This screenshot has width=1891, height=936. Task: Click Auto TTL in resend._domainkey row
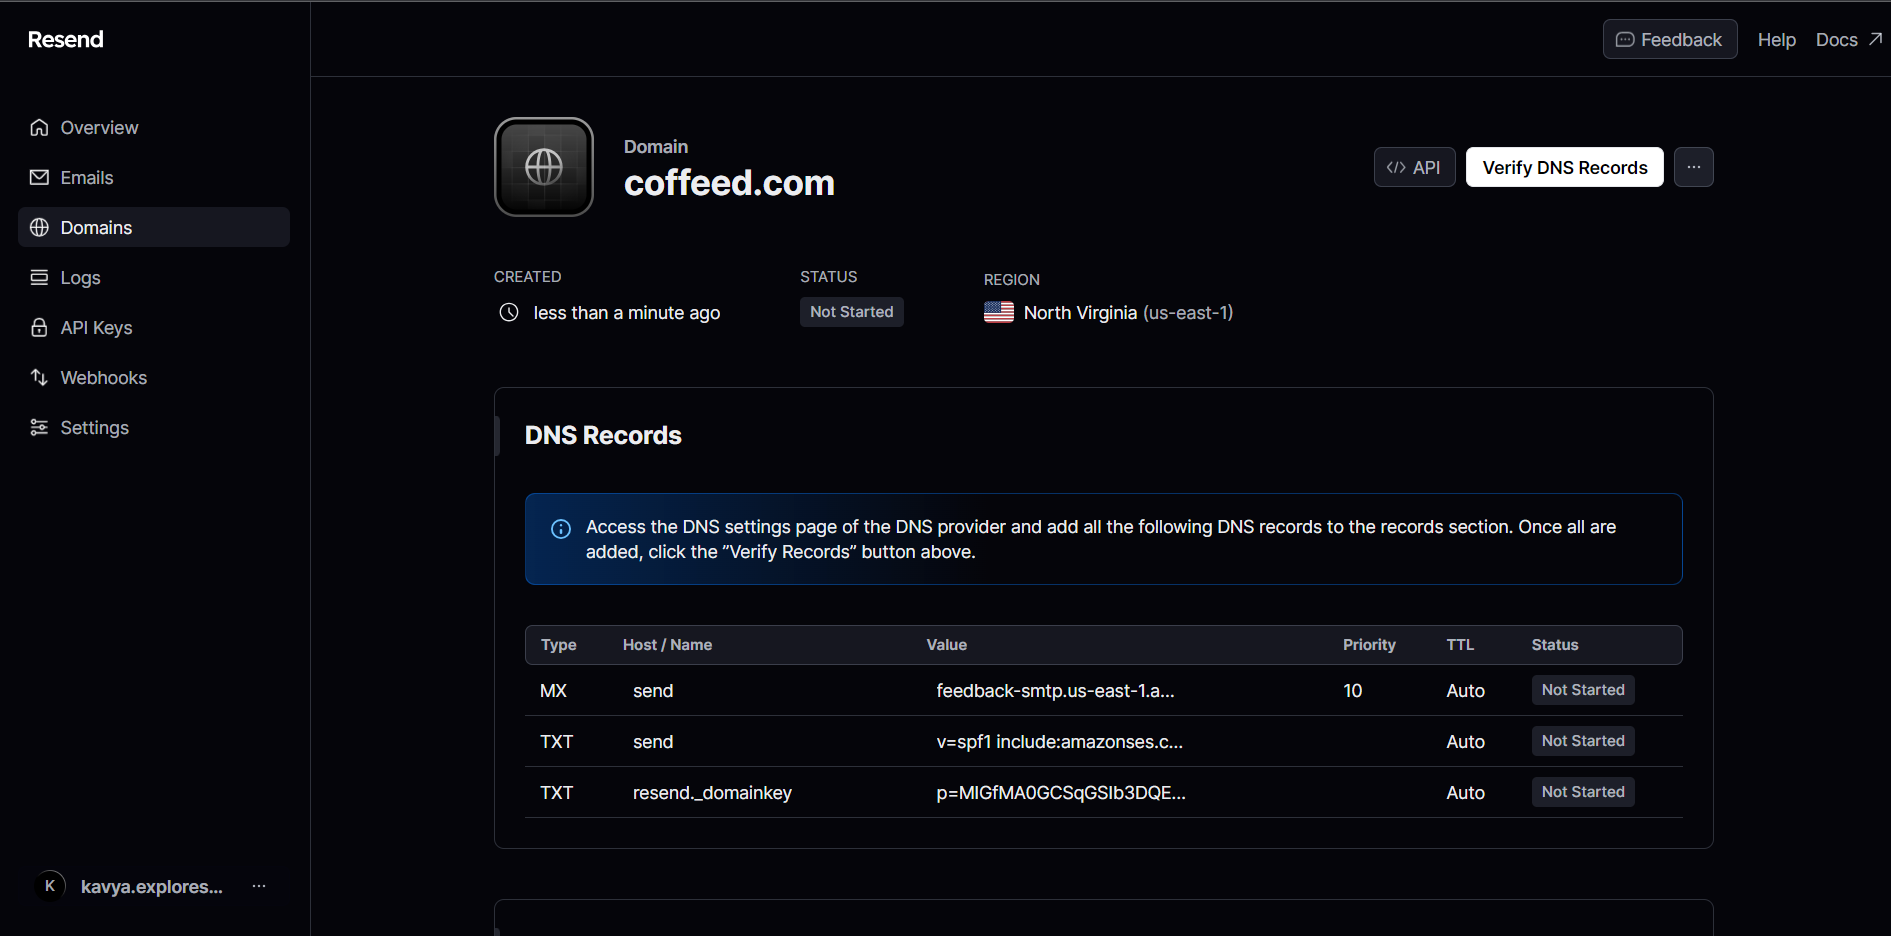pos(1466,793)
